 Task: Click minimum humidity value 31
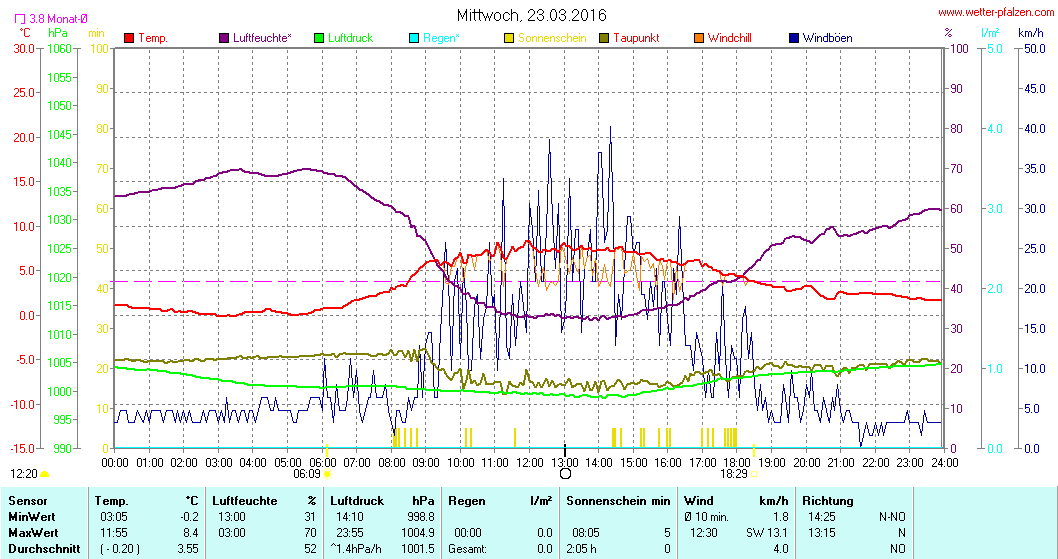pos(311,517)
